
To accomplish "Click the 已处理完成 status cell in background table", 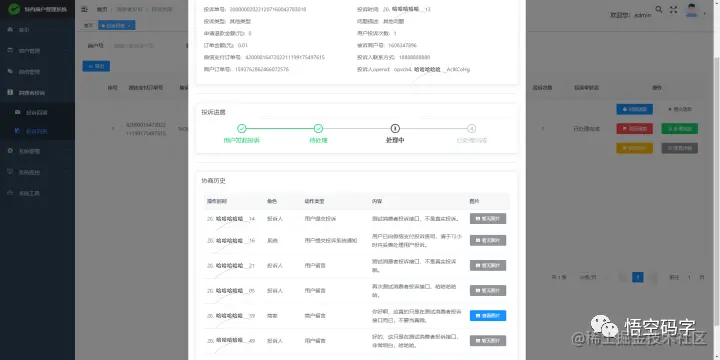I will [586, 129].
